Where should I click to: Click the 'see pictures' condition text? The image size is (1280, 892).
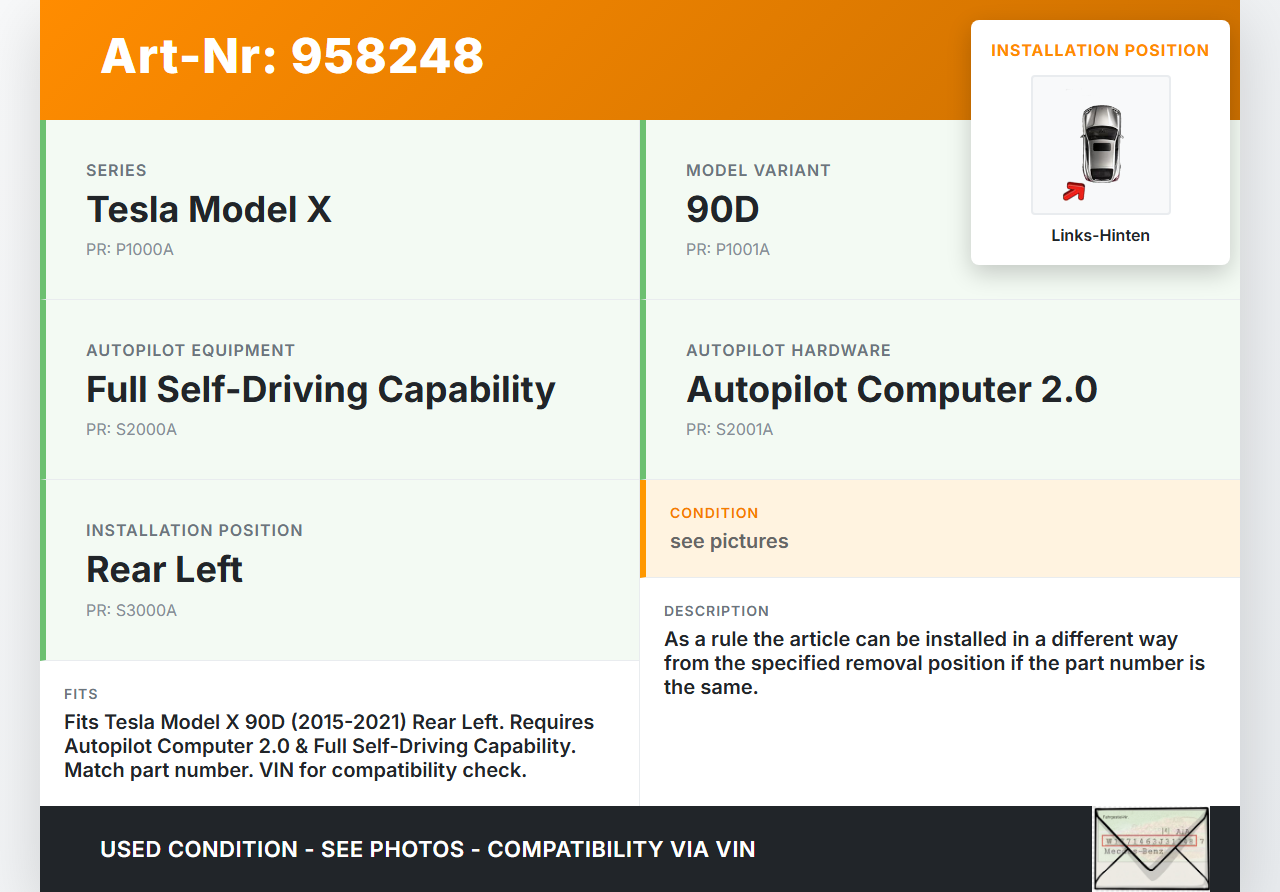729,542
